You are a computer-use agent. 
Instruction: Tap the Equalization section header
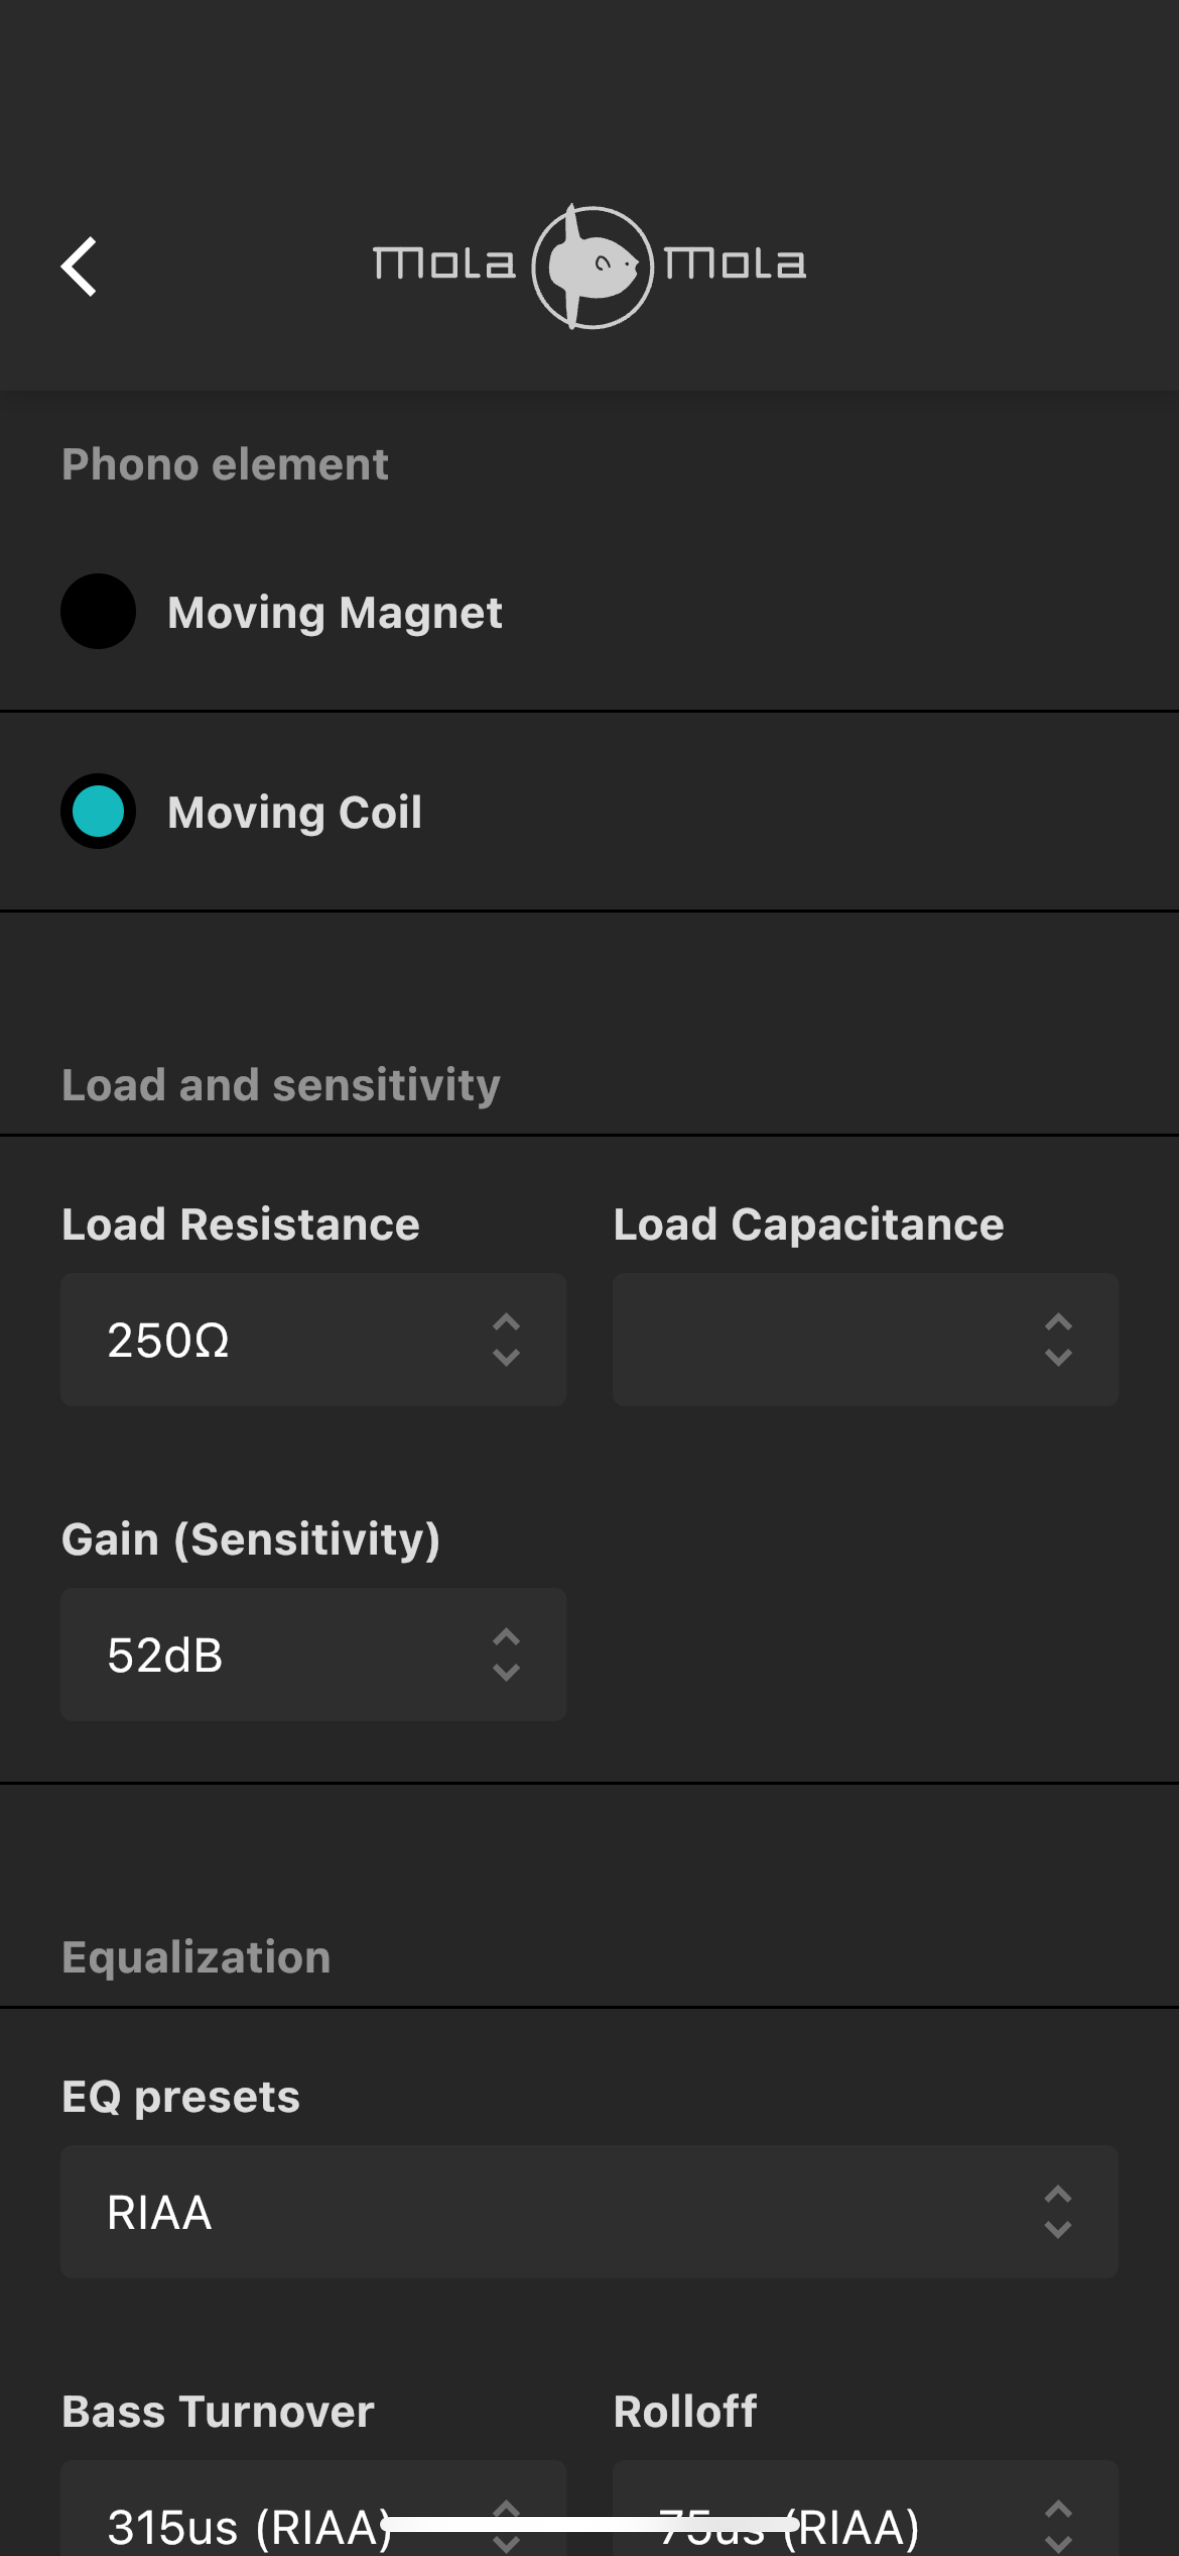point(196,1957)
